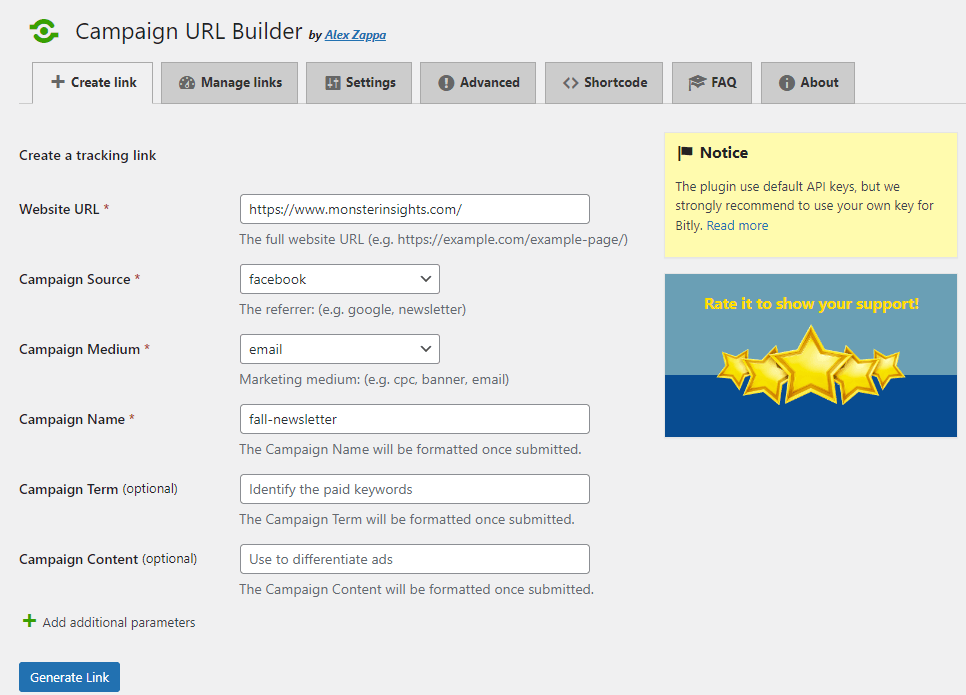Click the green Campaign URL Builder logo
This screenshot has width=966, height=695.
click(43, 31)
